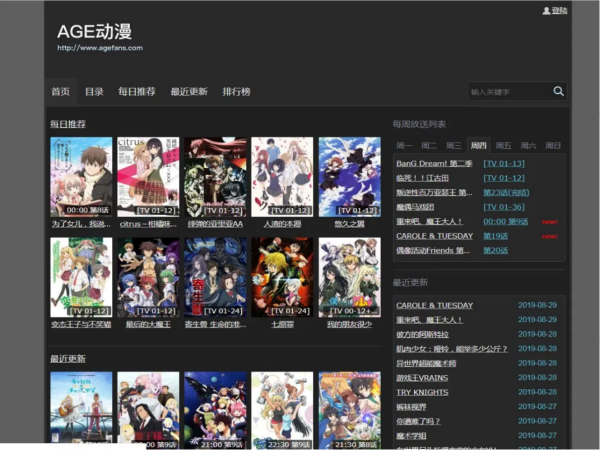The height and width of the screenshot is (450, 600).
Task: Click the AGE动漫 site logo
Action: coord(94,33)
